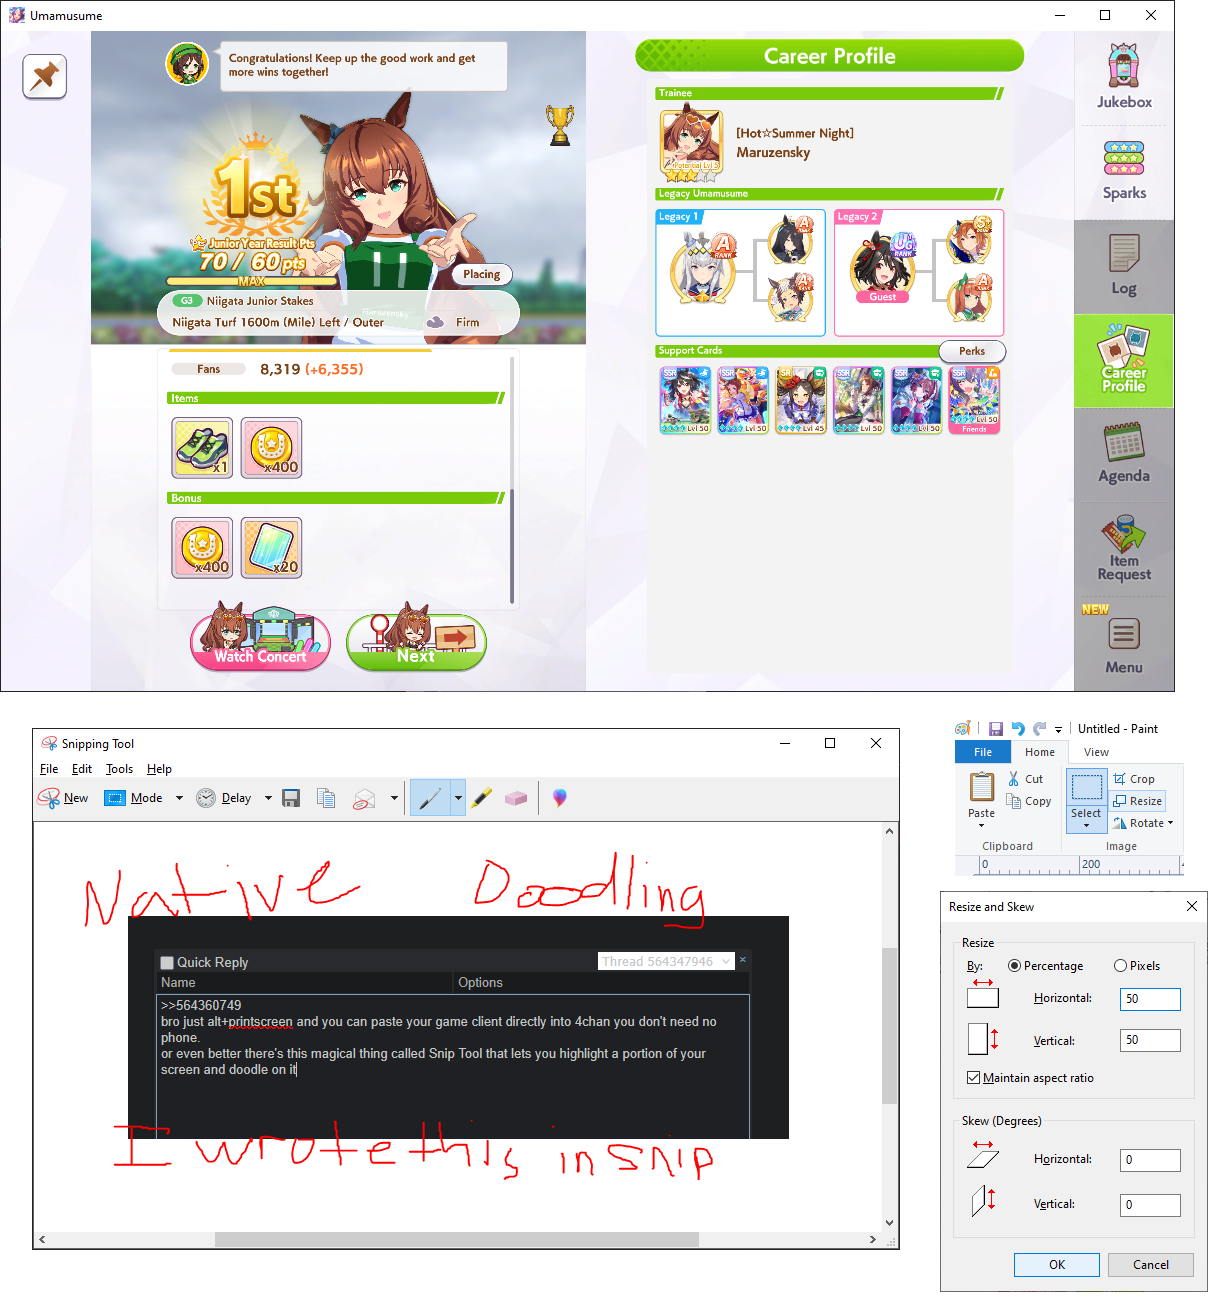The height and width of the screenshot is (1308, 1230).
Task: Open the Edit menu in Snipping Tool
Action: click(82, 769)
